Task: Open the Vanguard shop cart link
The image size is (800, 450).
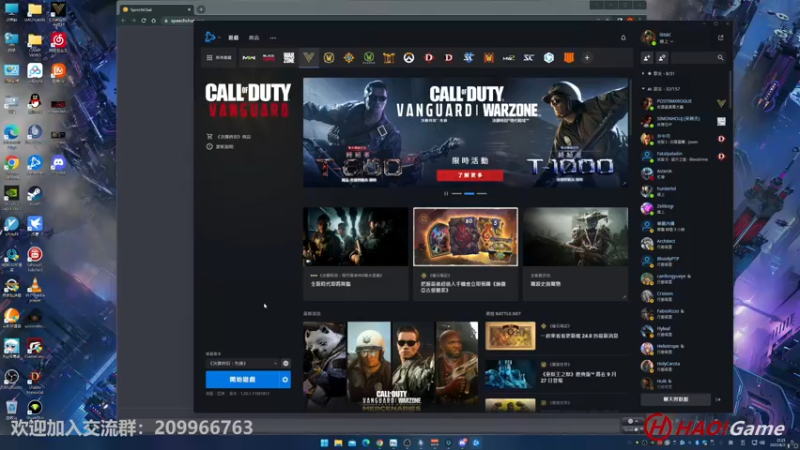Action: [x=229, y=137]
